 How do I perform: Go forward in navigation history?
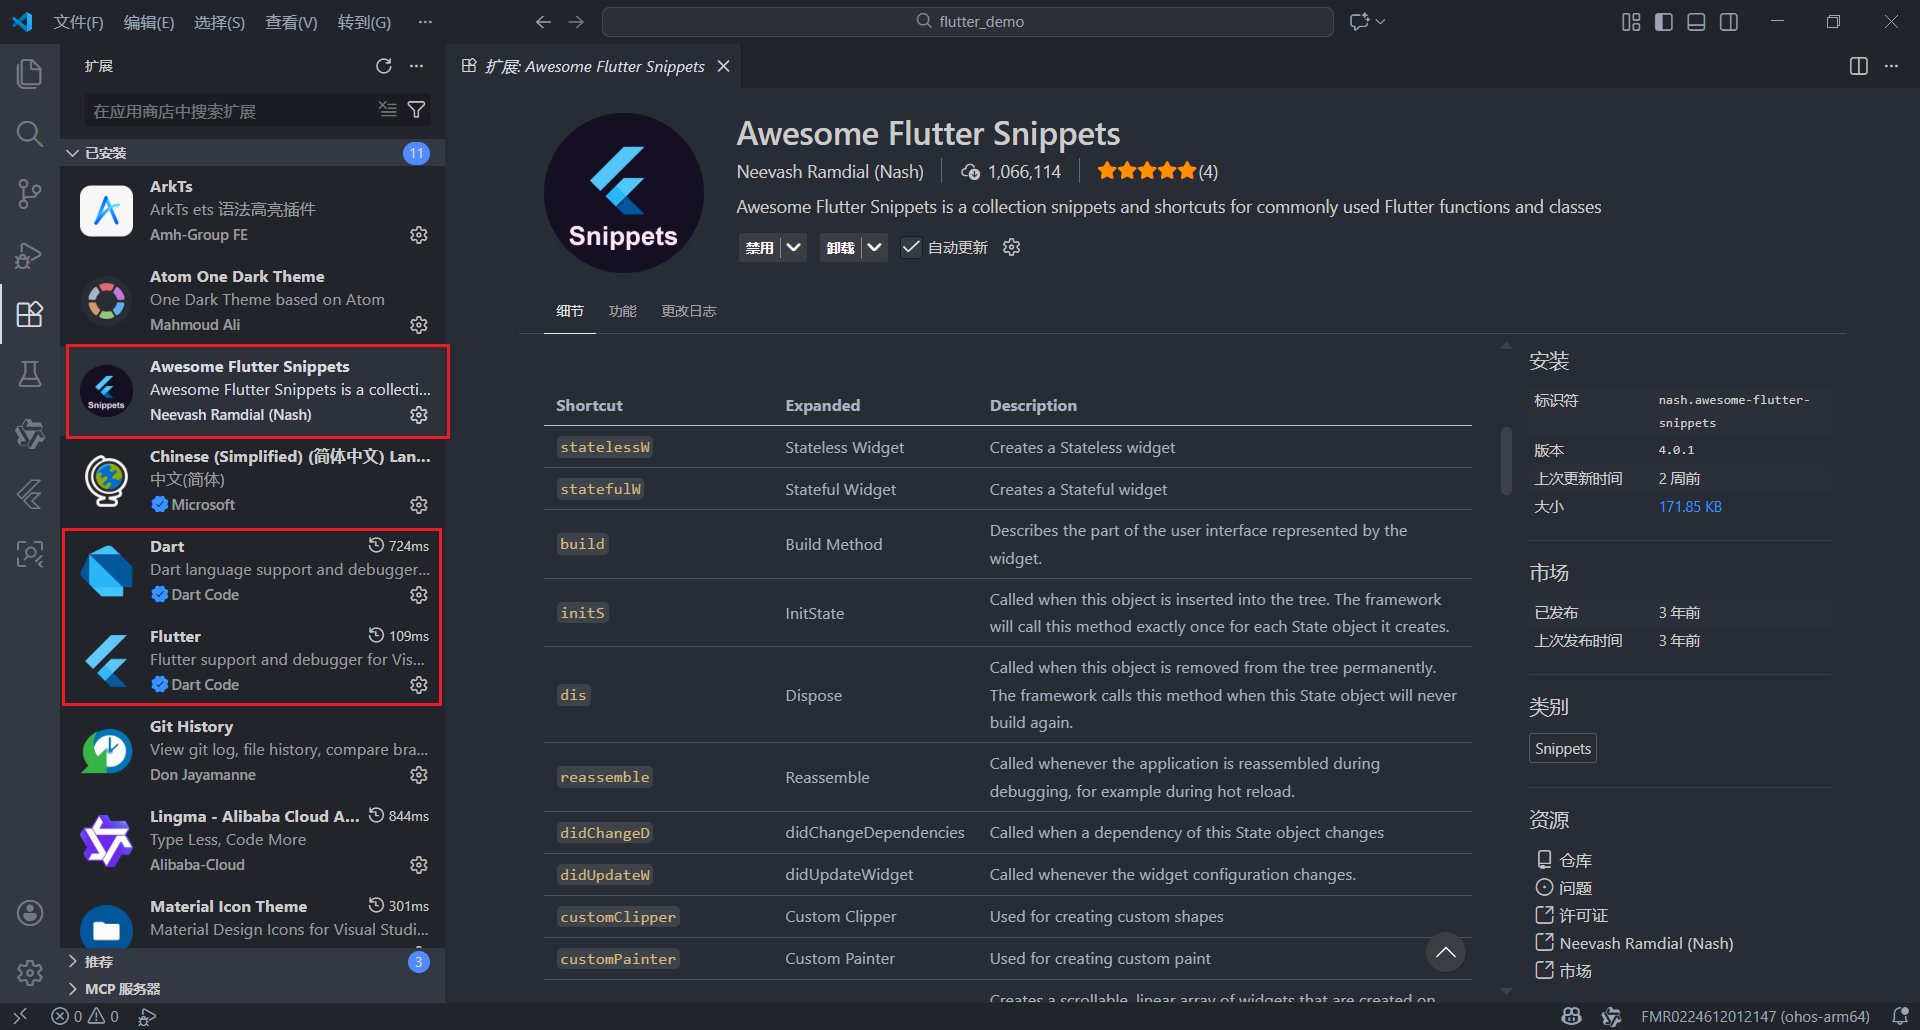point(576,21)
